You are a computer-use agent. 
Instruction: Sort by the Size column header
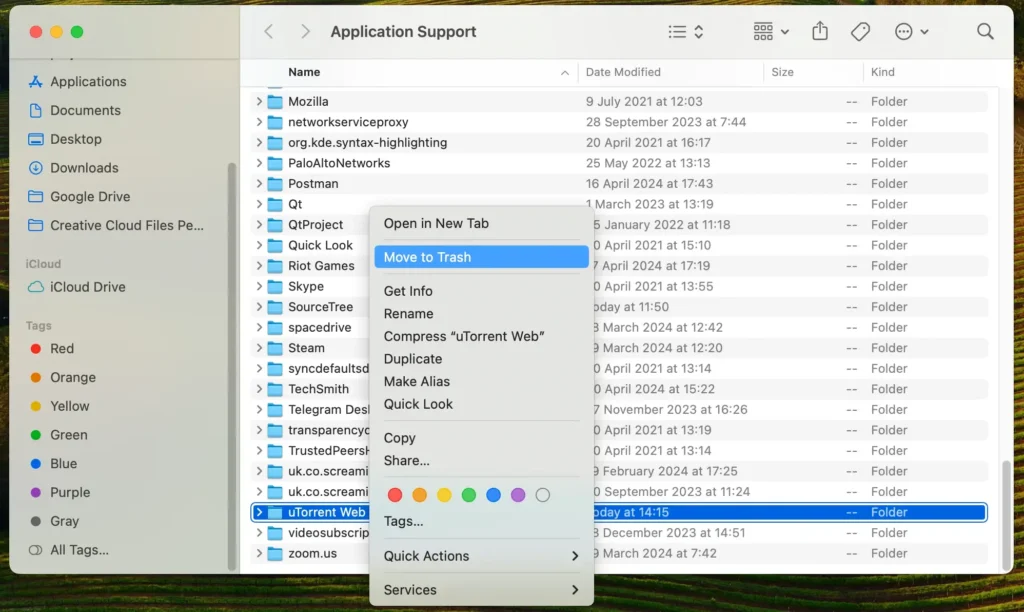tap(813, 72)
